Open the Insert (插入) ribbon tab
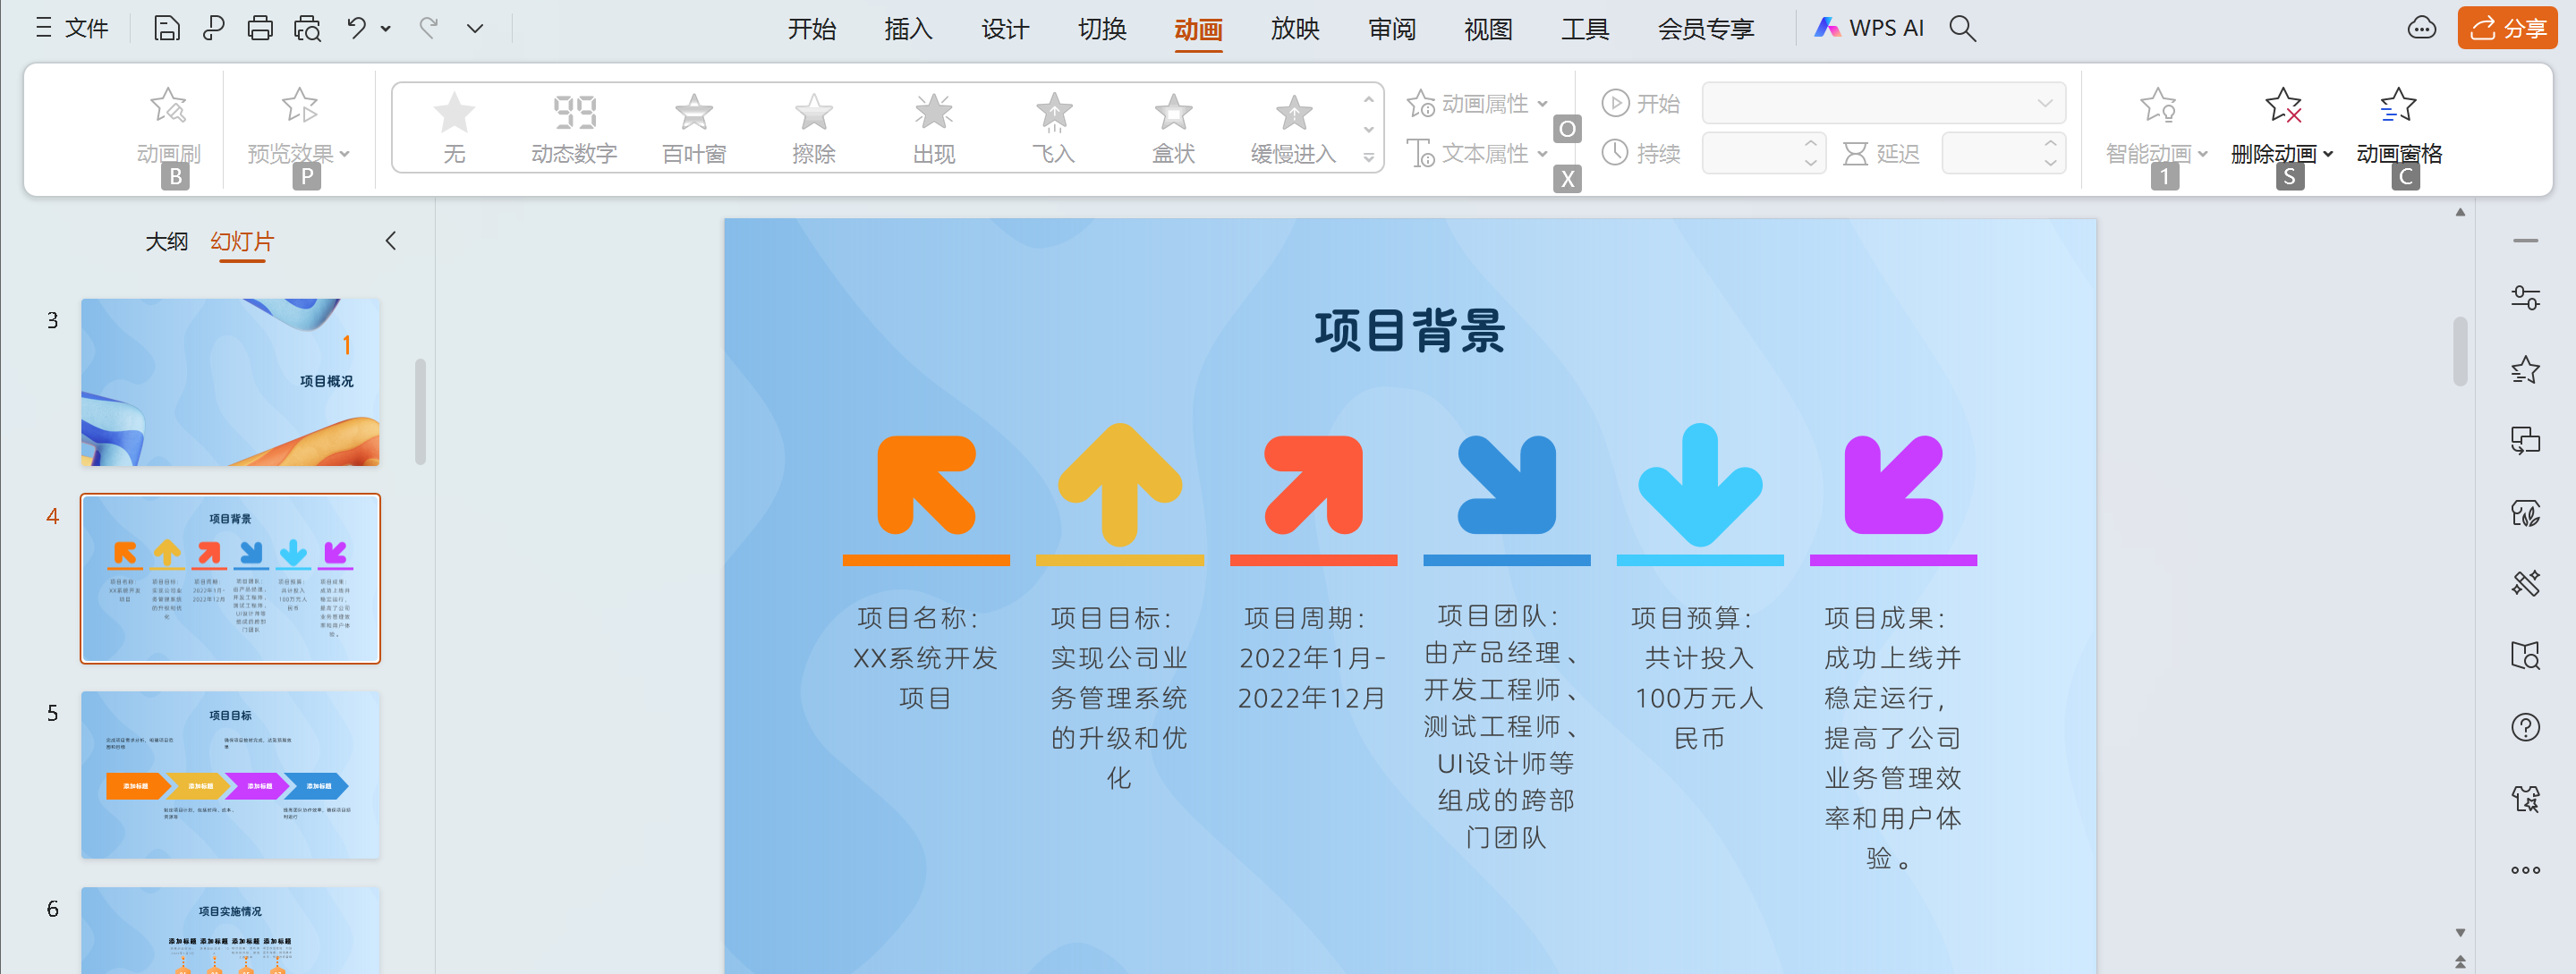Viewport: 2576px width, 974px height. (908, 28)
